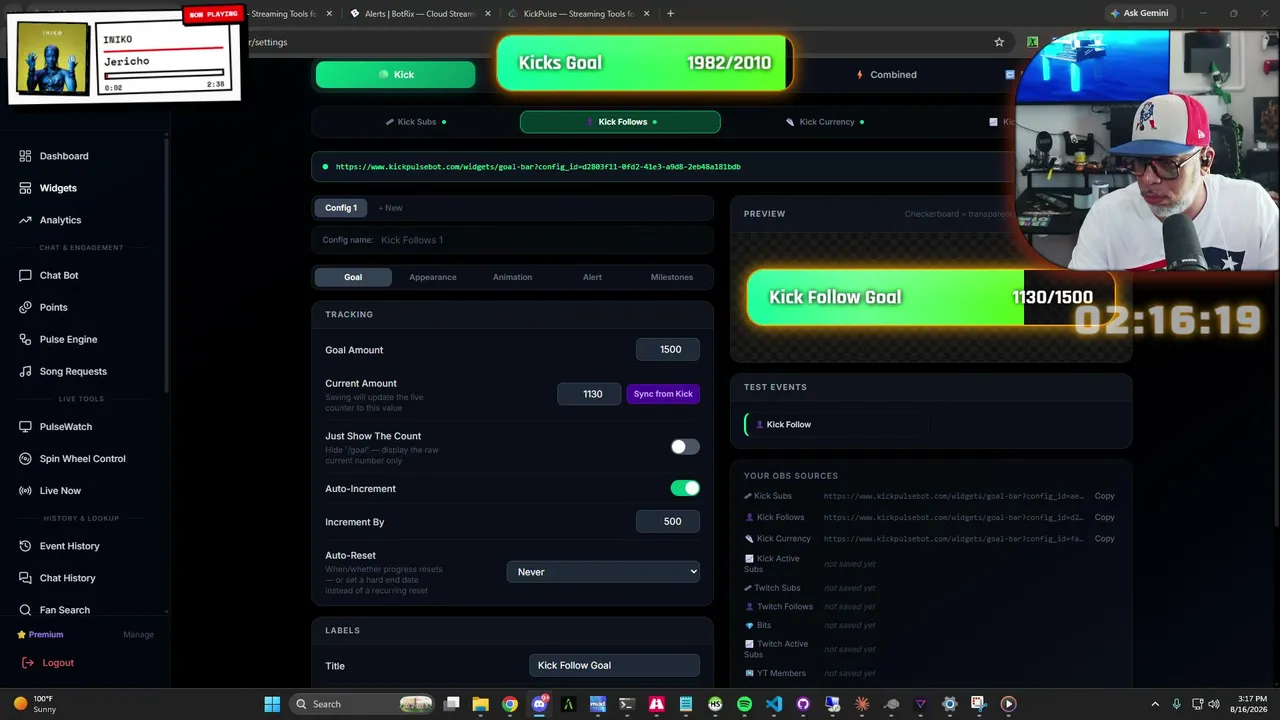
Task: Bookmark this page with the star icon
Action: tap(999, 42)
